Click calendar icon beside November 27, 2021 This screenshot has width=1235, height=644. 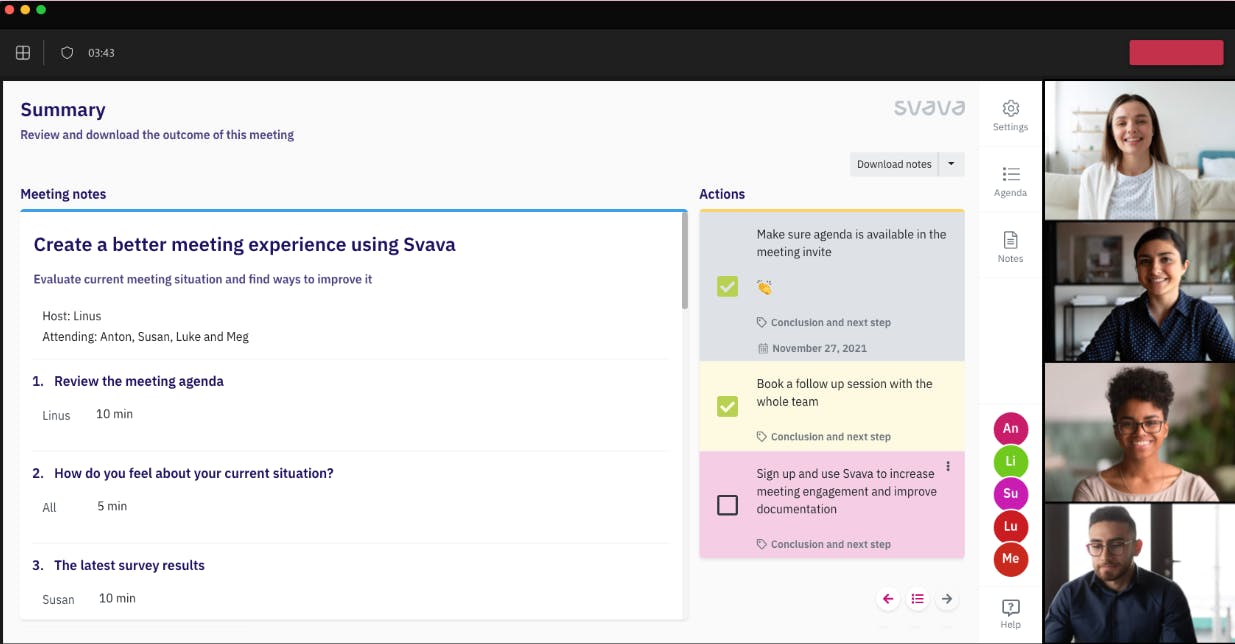pyautogui.click(x=763, y=349)
